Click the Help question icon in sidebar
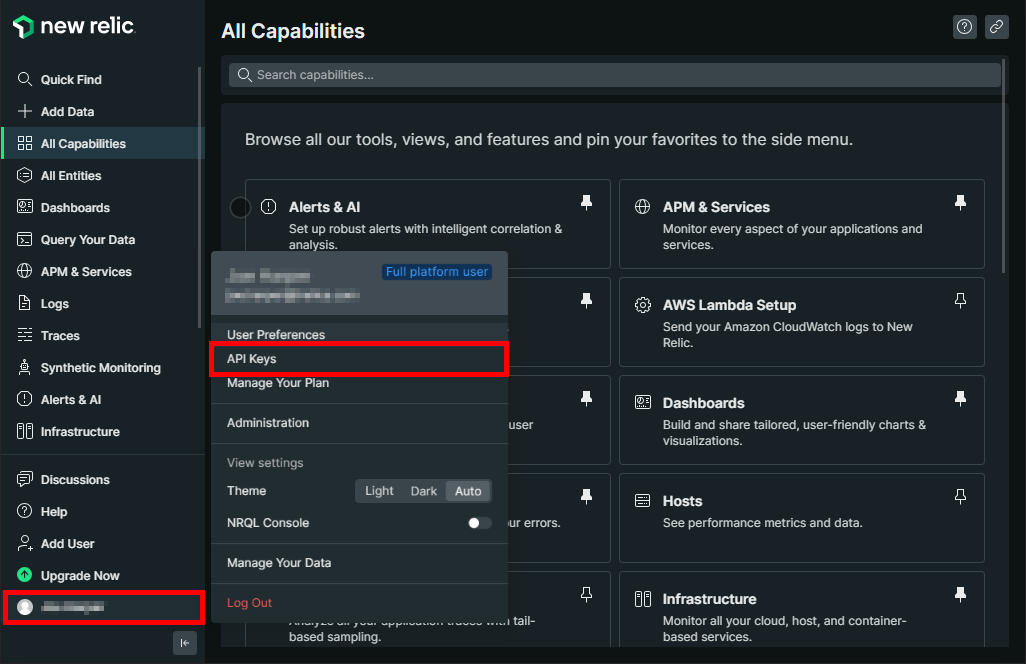This screenshot has width=1026, height=664. pos(25,511)
